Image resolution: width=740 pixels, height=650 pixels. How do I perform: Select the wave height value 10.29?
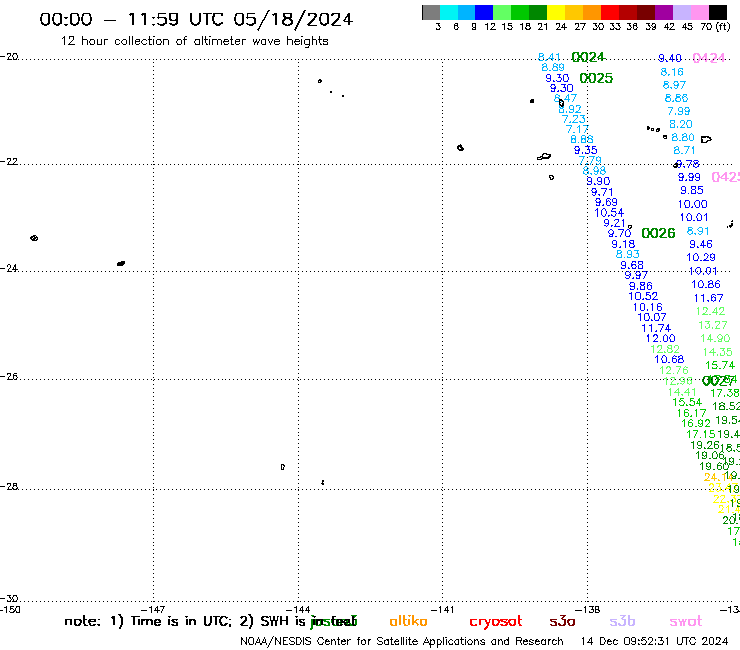[x=701, y=257]
